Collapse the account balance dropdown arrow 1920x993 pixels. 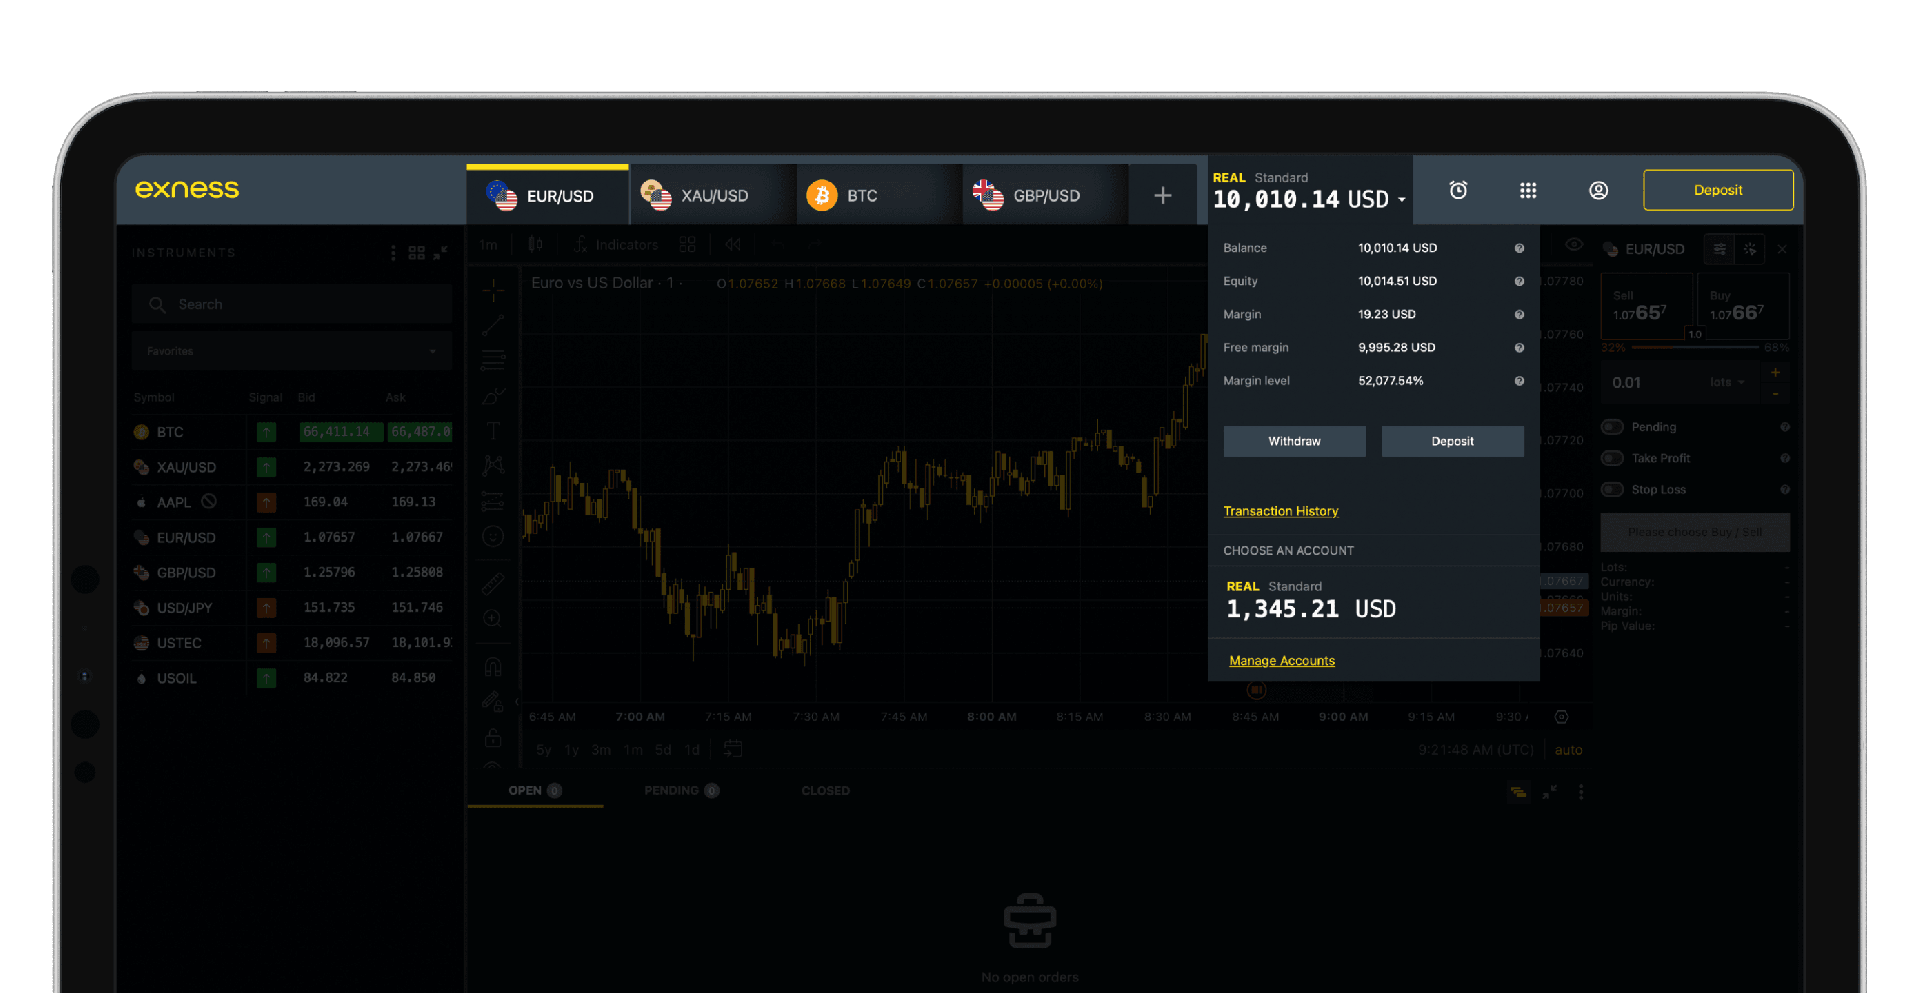point(1402,200)
